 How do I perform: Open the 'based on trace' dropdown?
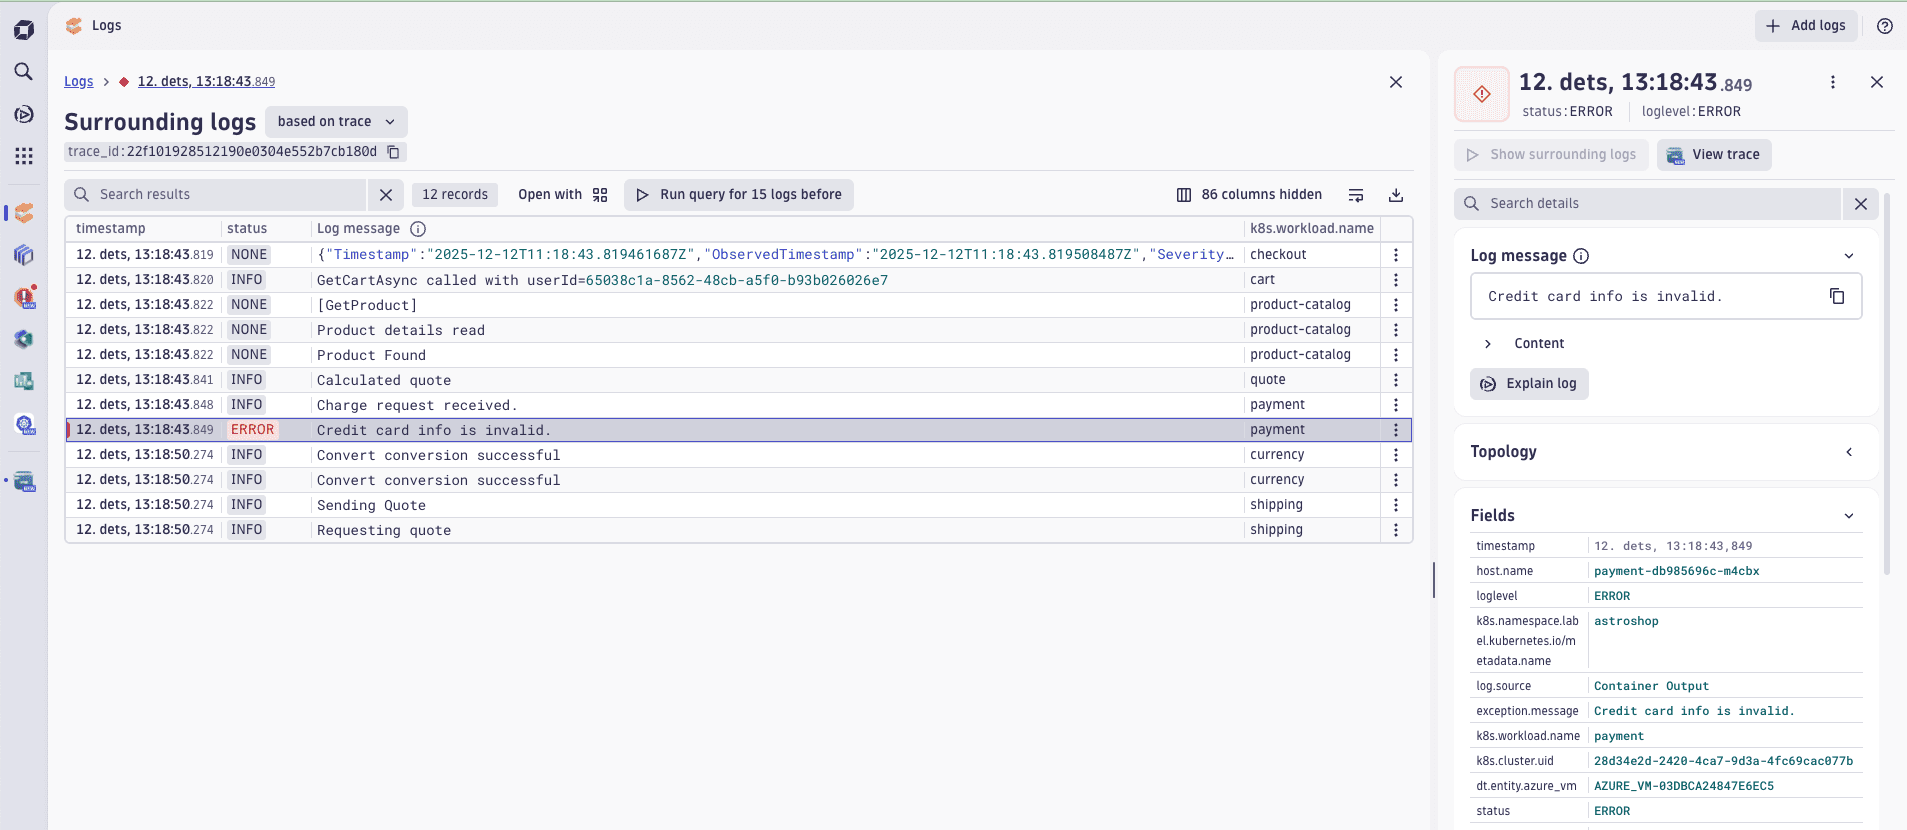pos(336,122)
